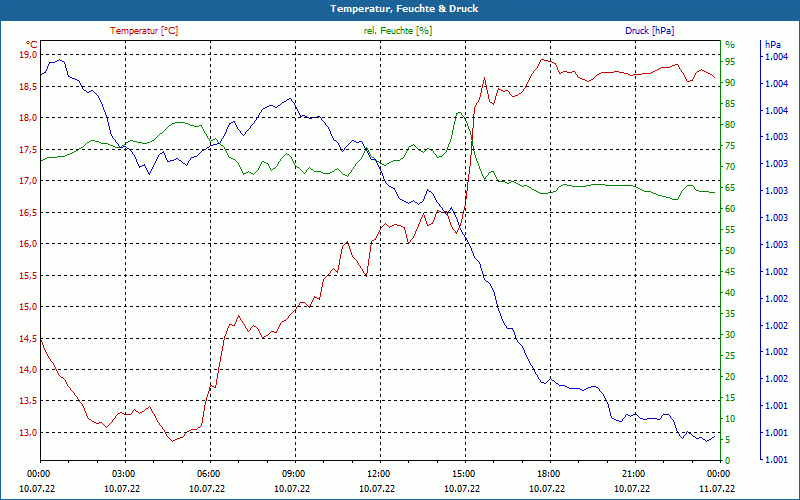The height and width of the screenshot is (500, 800).
Task: Click the "10" humidity axis value
Action: [730, 418]
